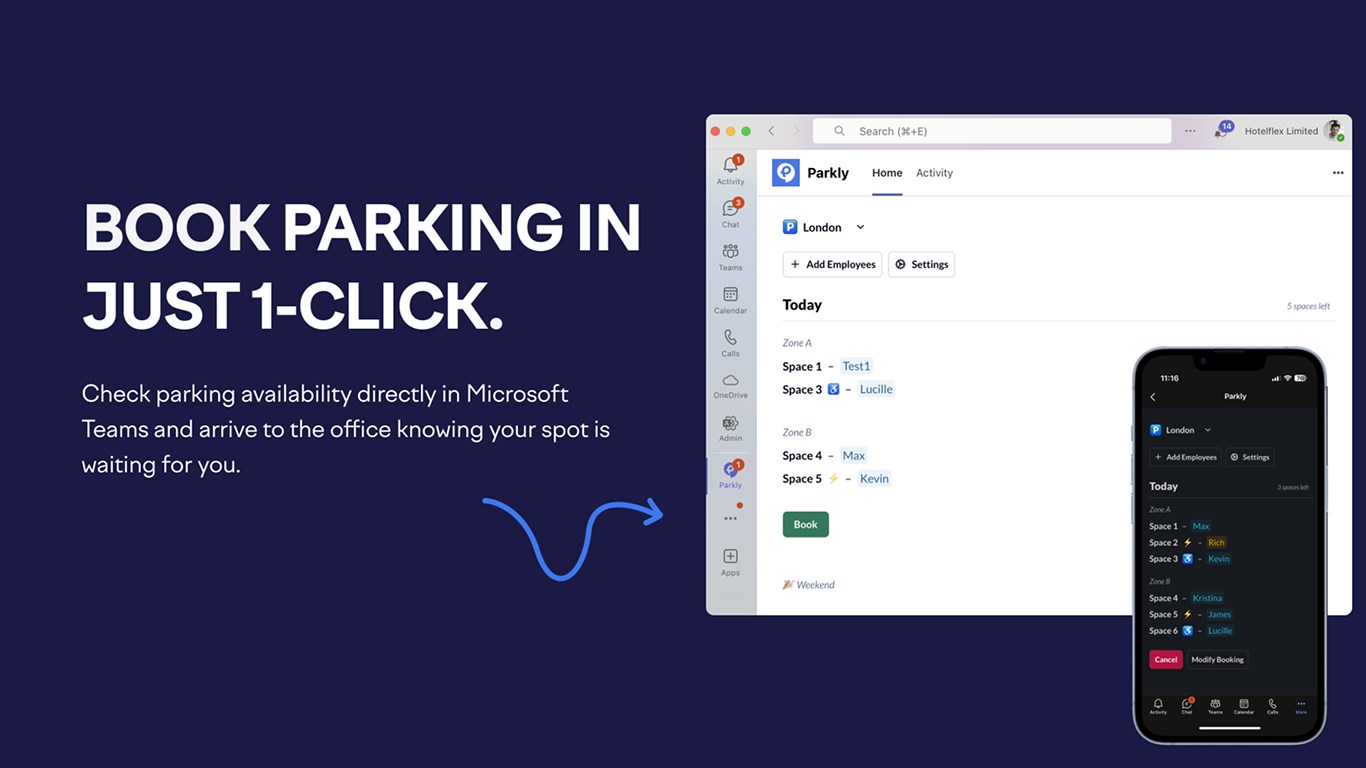
Task: Click the desktop search field
Action: pyautogui.click(x=992, y=131)
